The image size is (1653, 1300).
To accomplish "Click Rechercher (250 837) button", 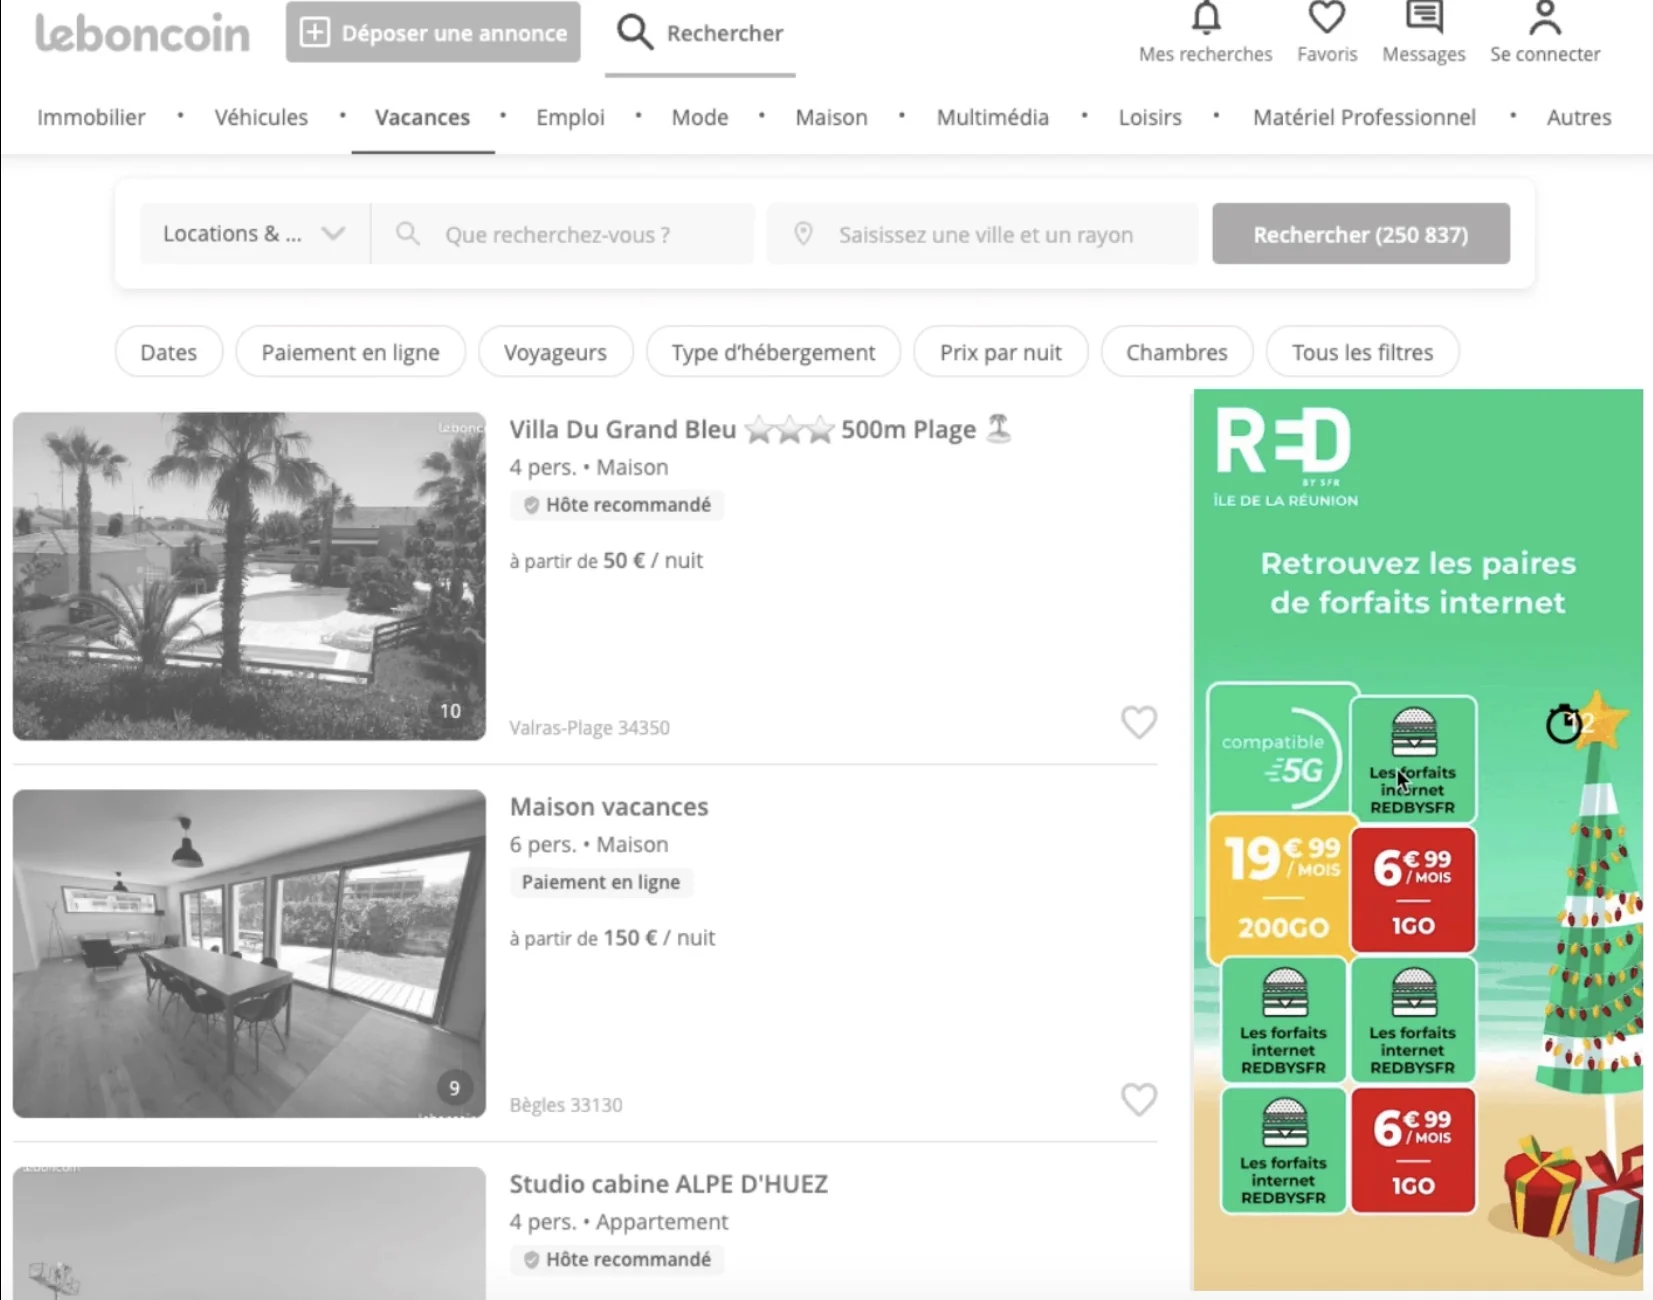I will 1361,234.
